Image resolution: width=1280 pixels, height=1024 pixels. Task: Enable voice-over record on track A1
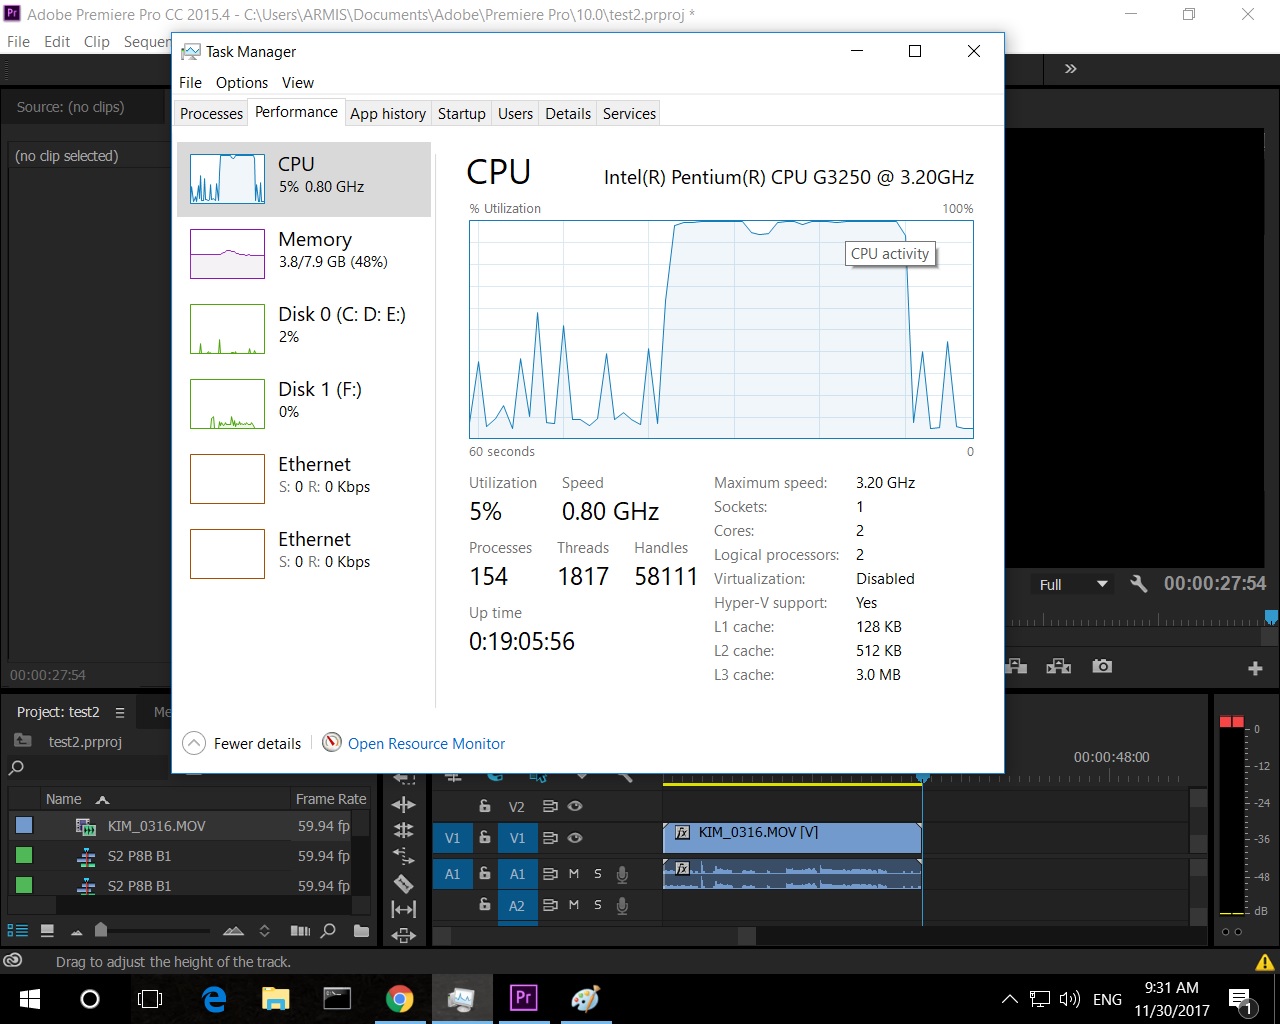click(622, 874)
